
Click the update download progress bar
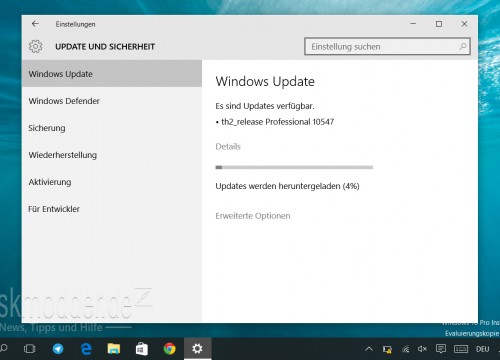(294, 167)
